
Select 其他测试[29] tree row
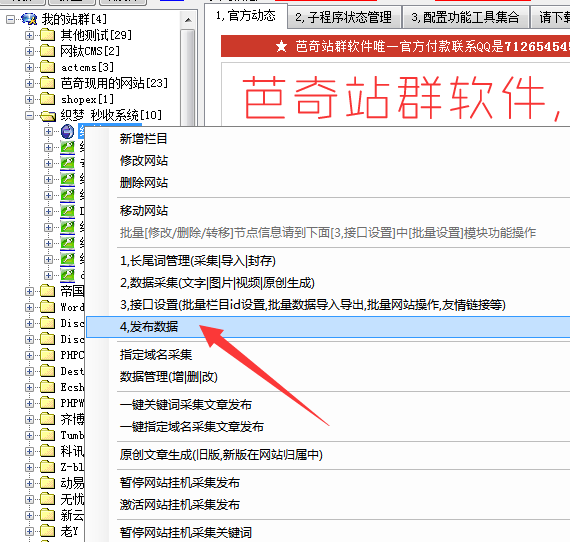pyautogui.click(x=96, y=35)
